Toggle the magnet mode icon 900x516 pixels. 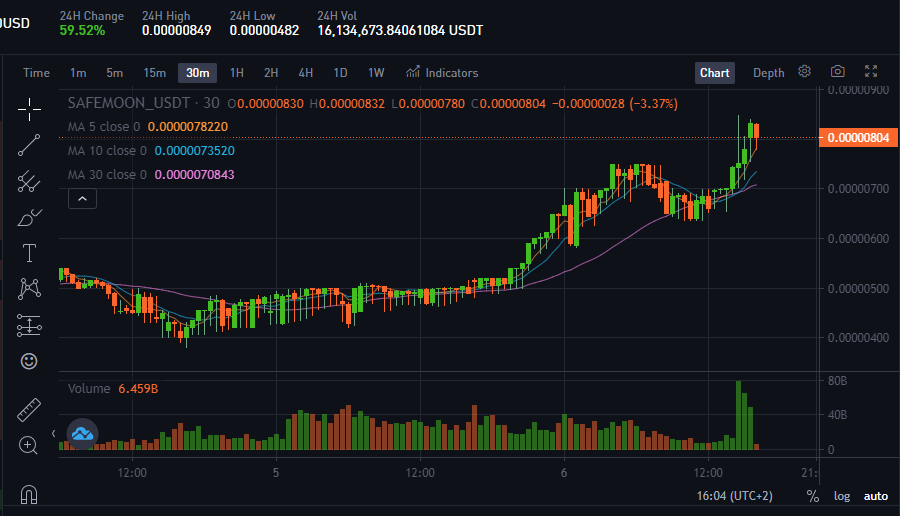pos(29,495)
